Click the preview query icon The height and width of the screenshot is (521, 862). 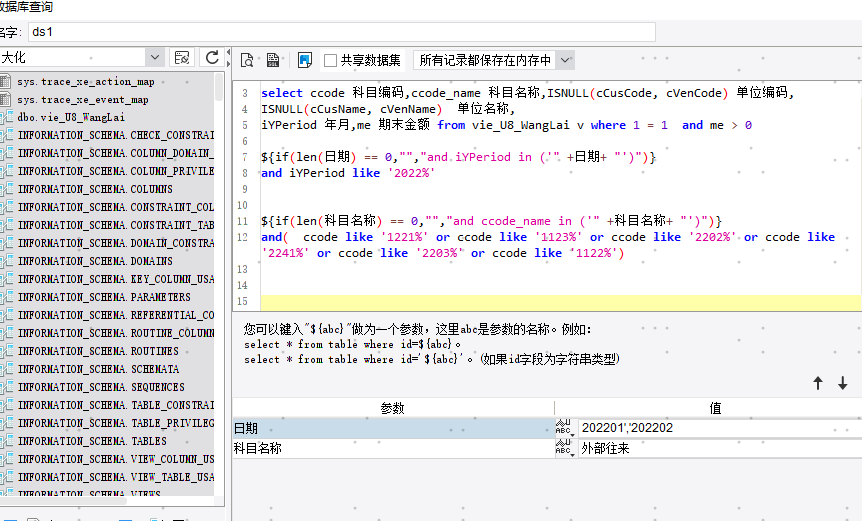247,60
